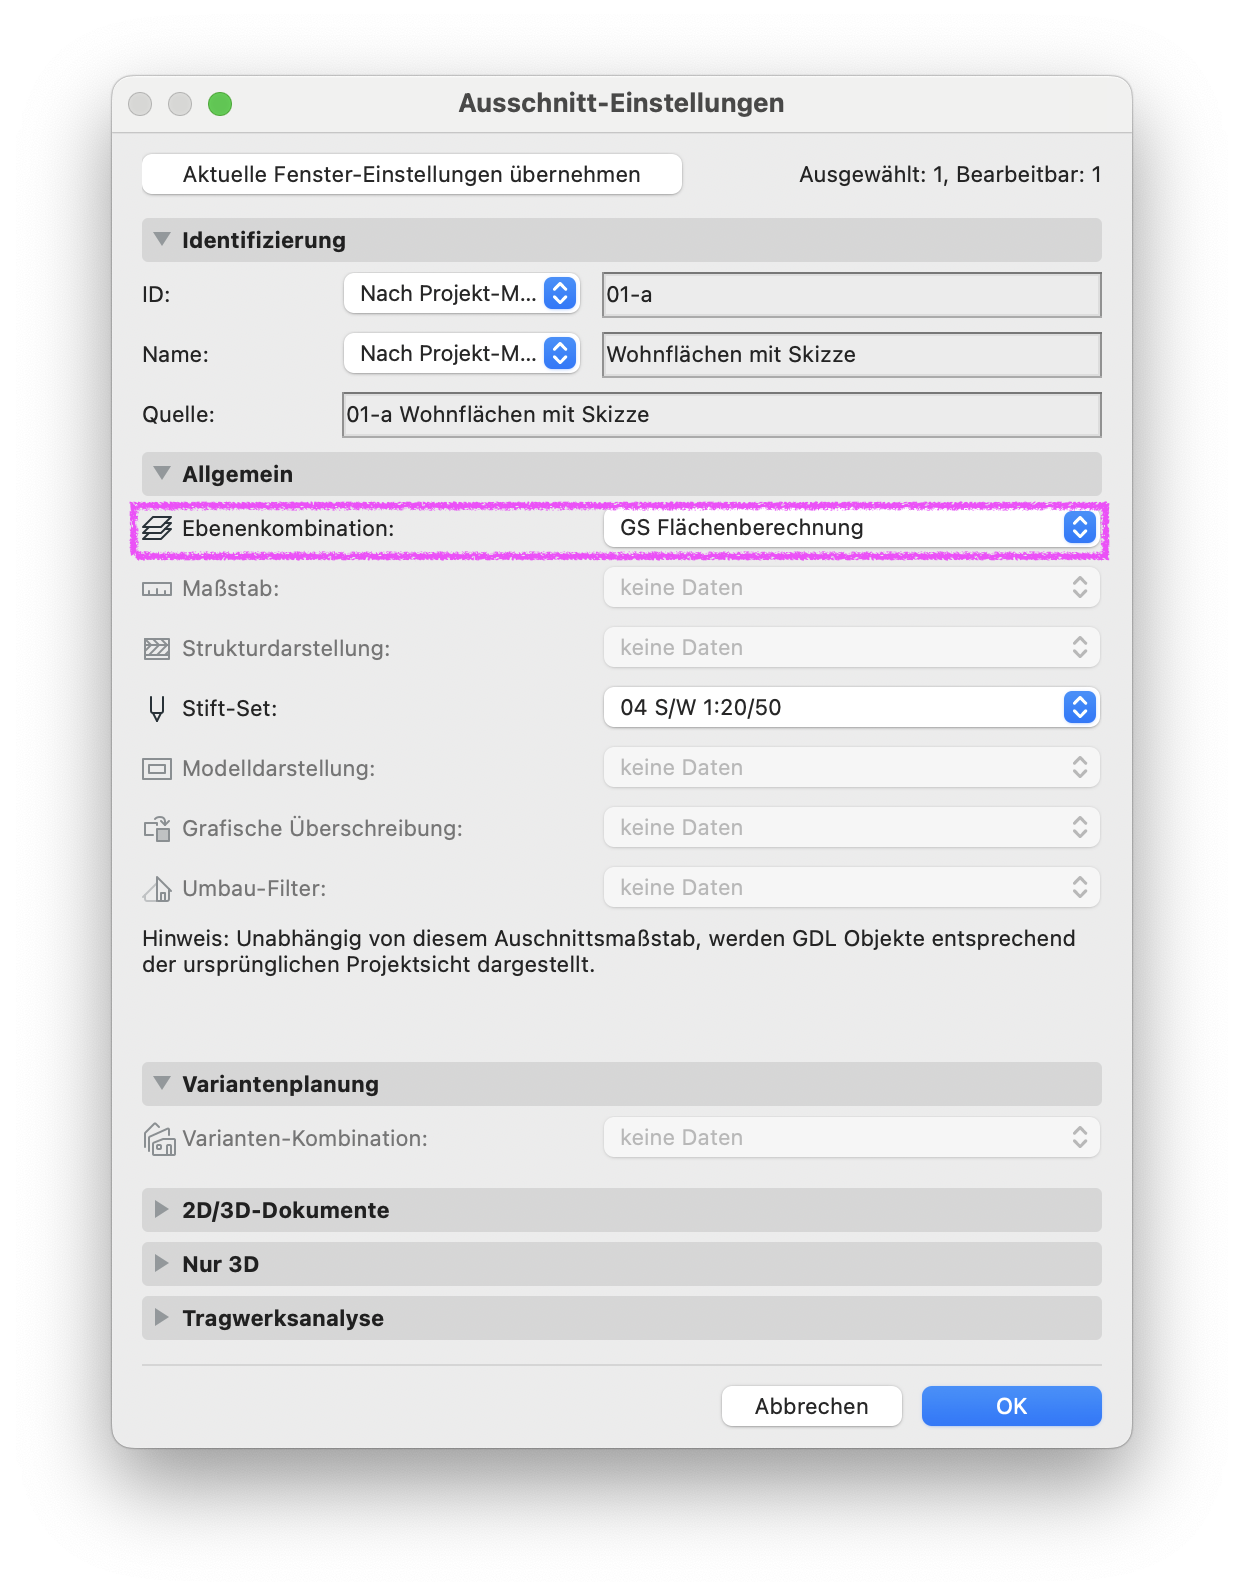Click Aktuelle Fenster-Einstellungen übernehmen button

[x=412, y=174]
